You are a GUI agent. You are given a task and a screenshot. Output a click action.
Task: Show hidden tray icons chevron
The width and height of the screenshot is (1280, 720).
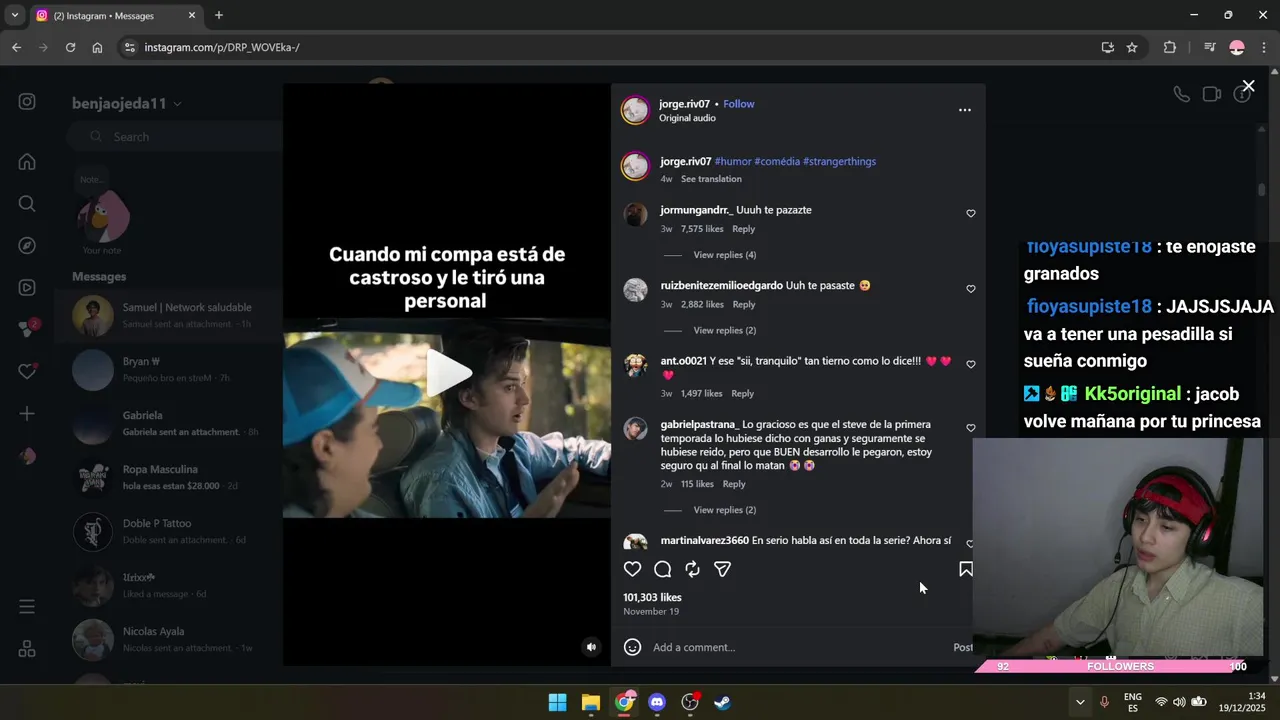[x=1080, y=702]
